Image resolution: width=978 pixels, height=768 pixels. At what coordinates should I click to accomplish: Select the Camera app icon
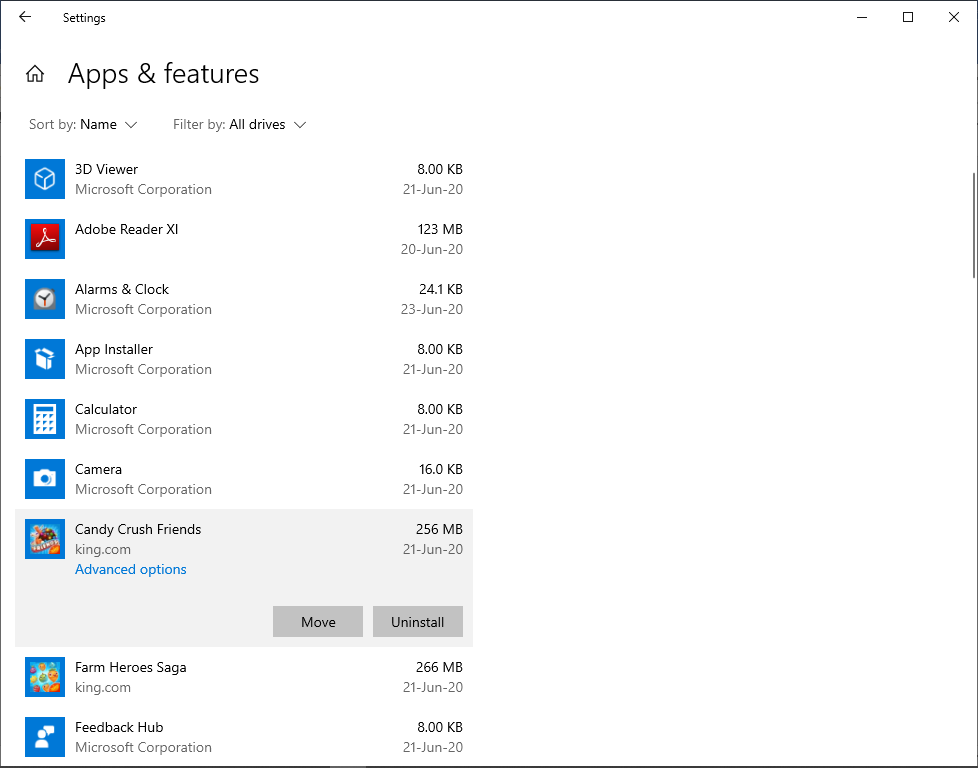pyautogui.click(x=45, y=479)
